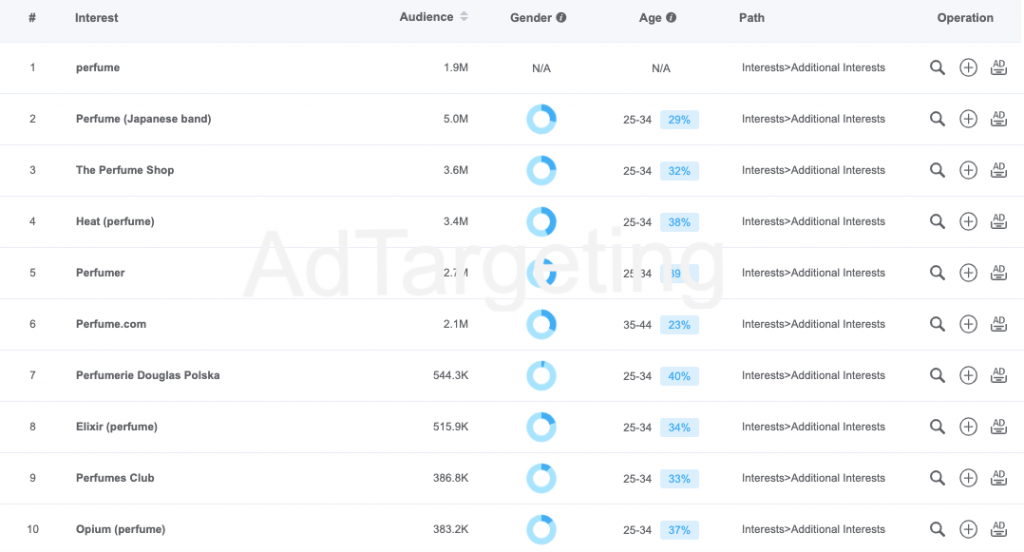Screen dimensions: 1024x552
Task: Select 'Elixir (perfume)' interest name
Action: click(x=116, y=427)
